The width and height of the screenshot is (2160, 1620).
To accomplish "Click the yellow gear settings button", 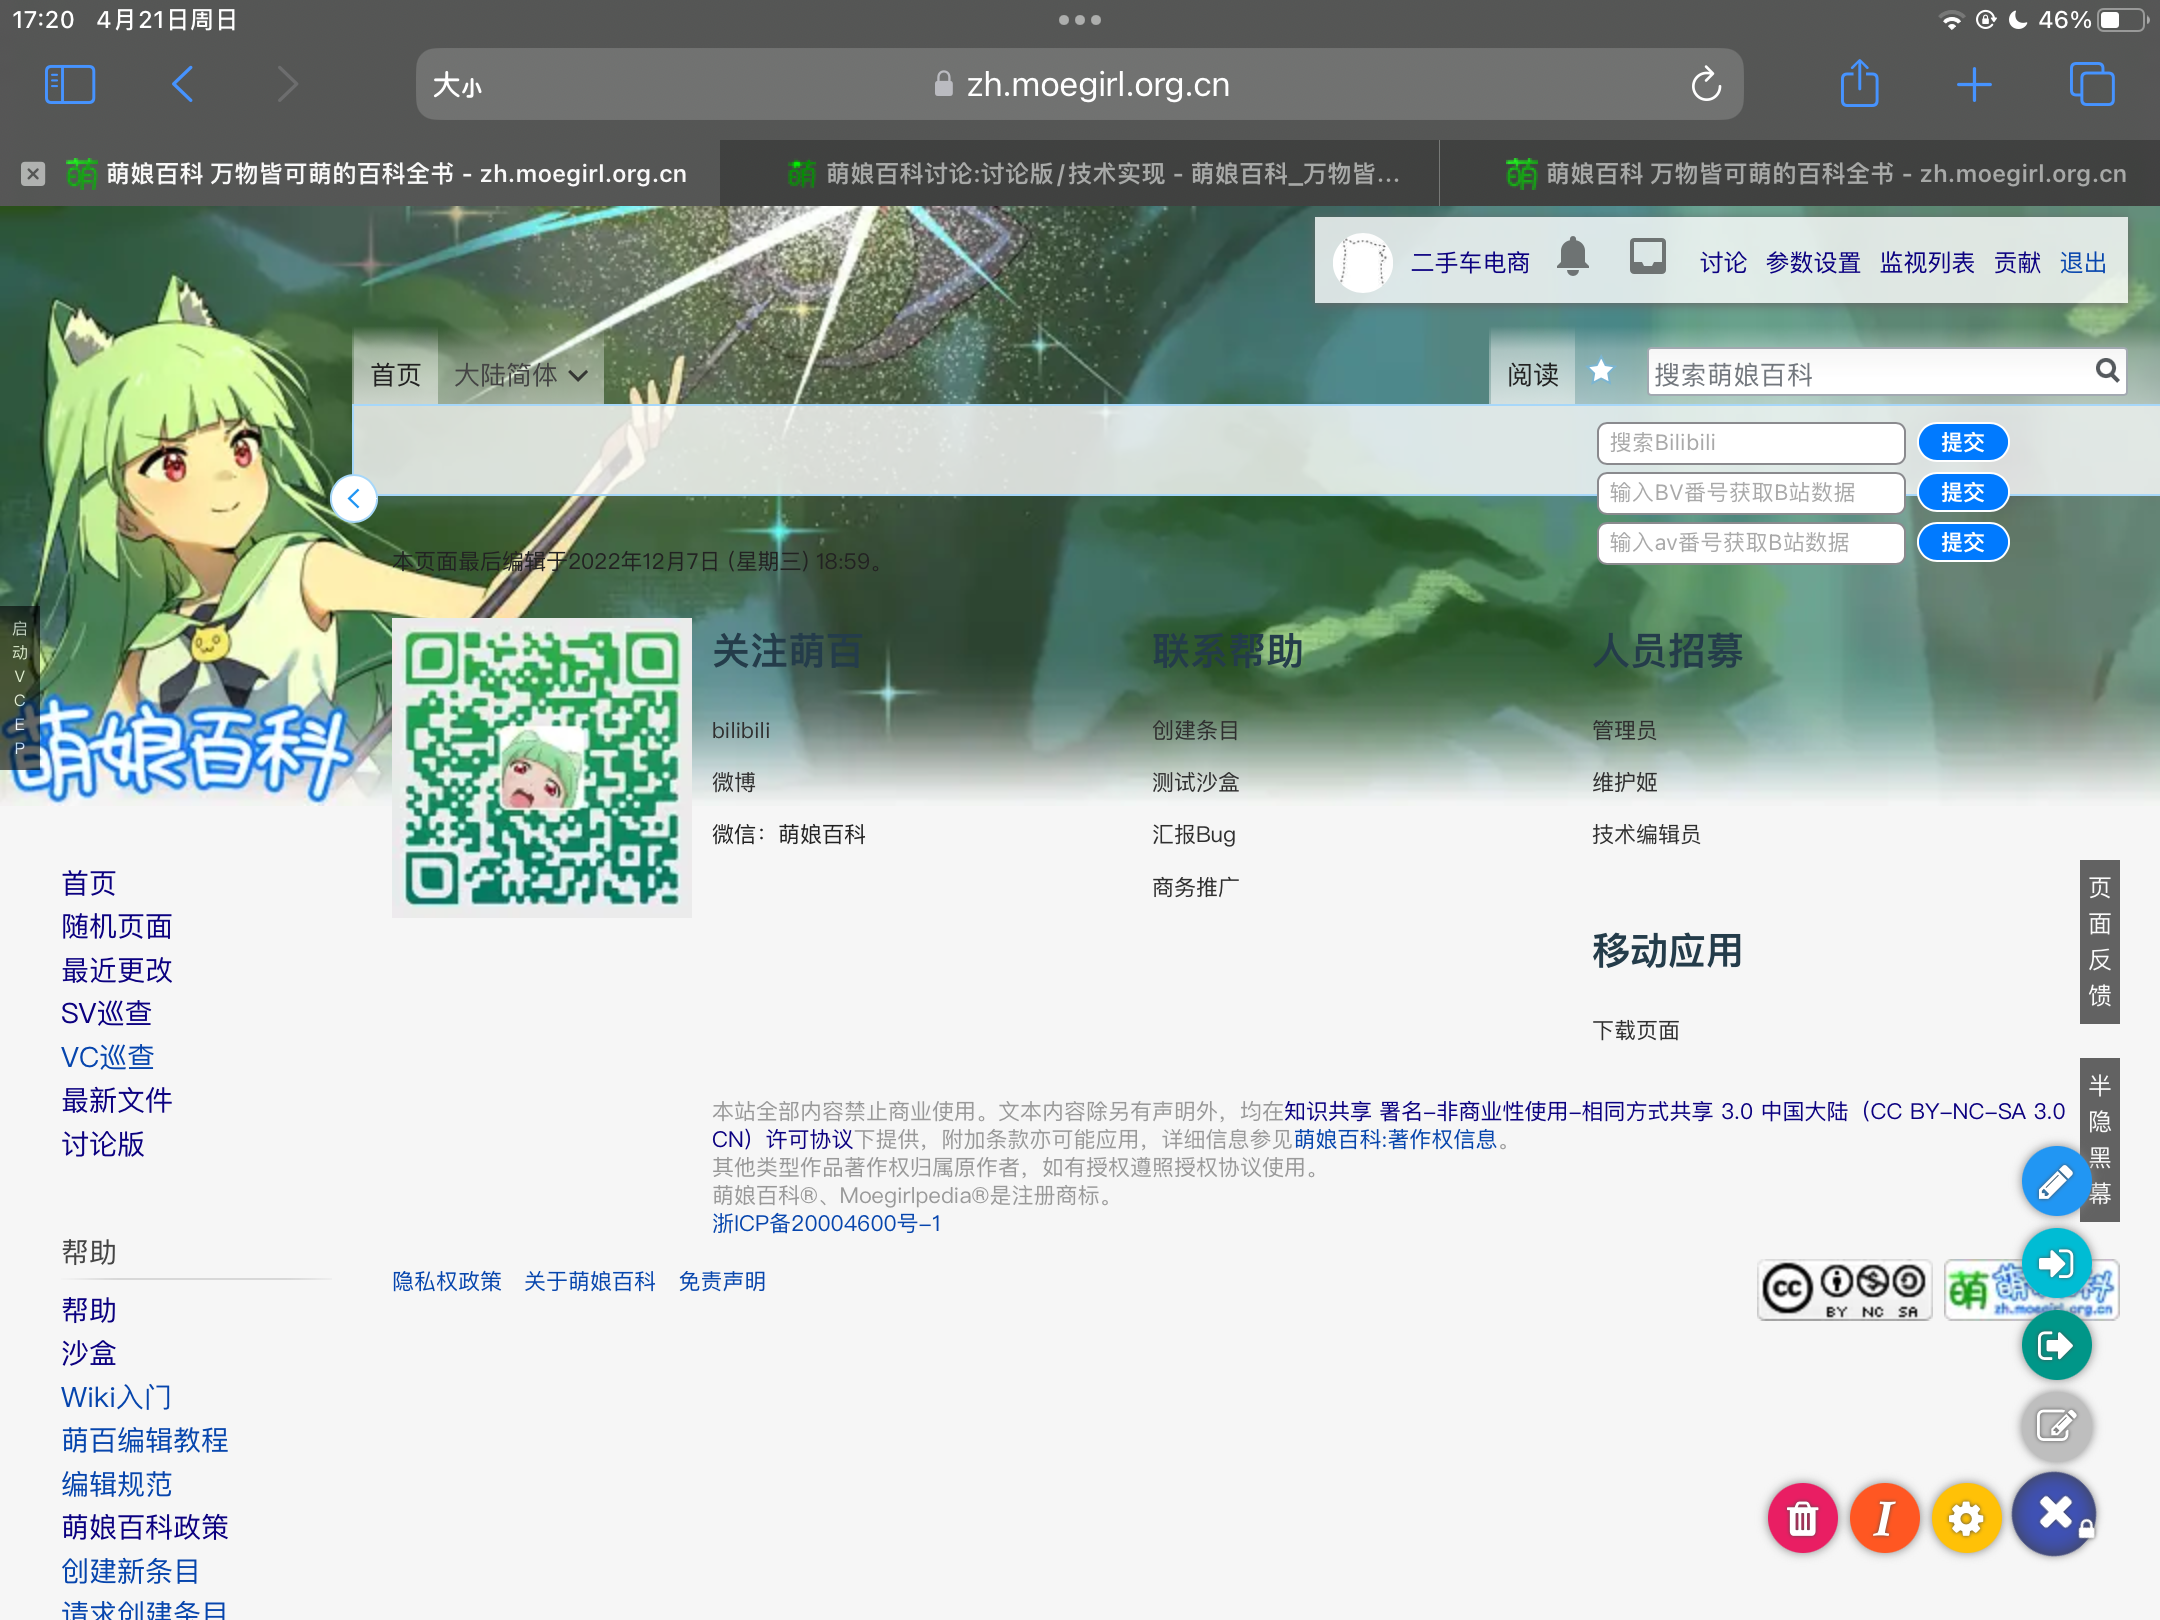I will click(1966, 1518).
